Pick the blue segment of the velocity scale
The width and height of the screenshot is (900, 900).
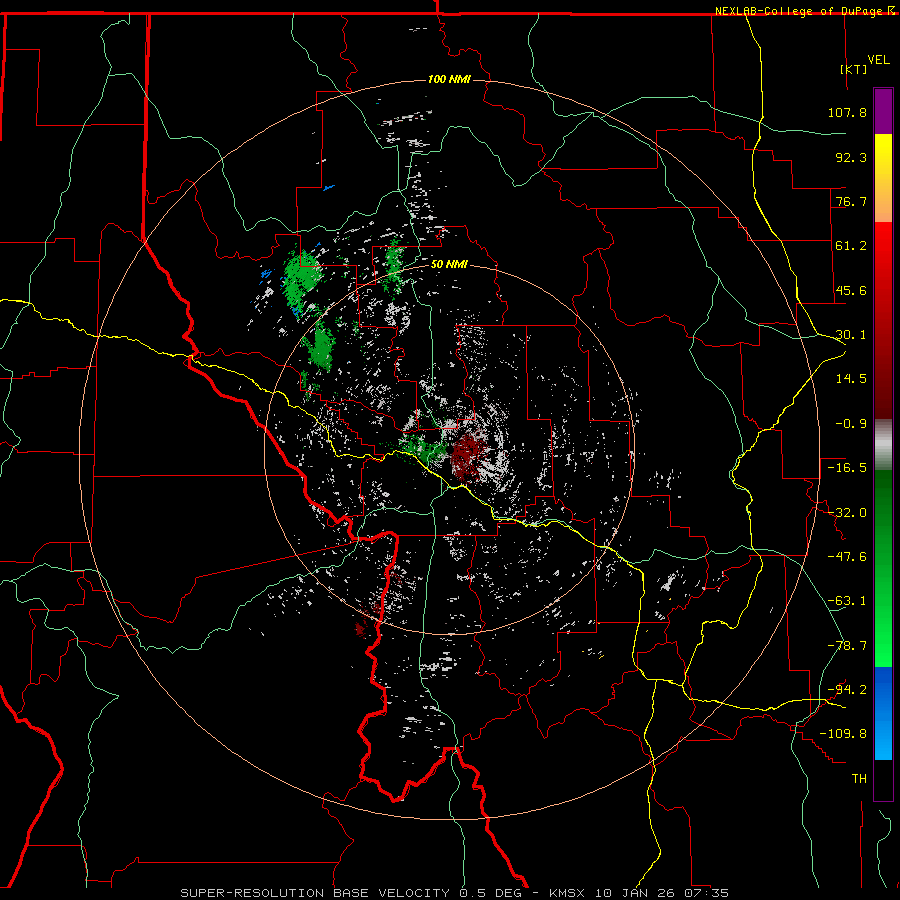point(883,713)
